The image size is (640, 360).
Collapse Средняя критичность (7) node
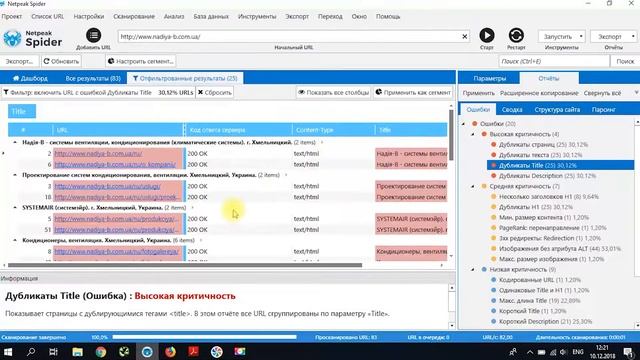(x=473, y=186)
